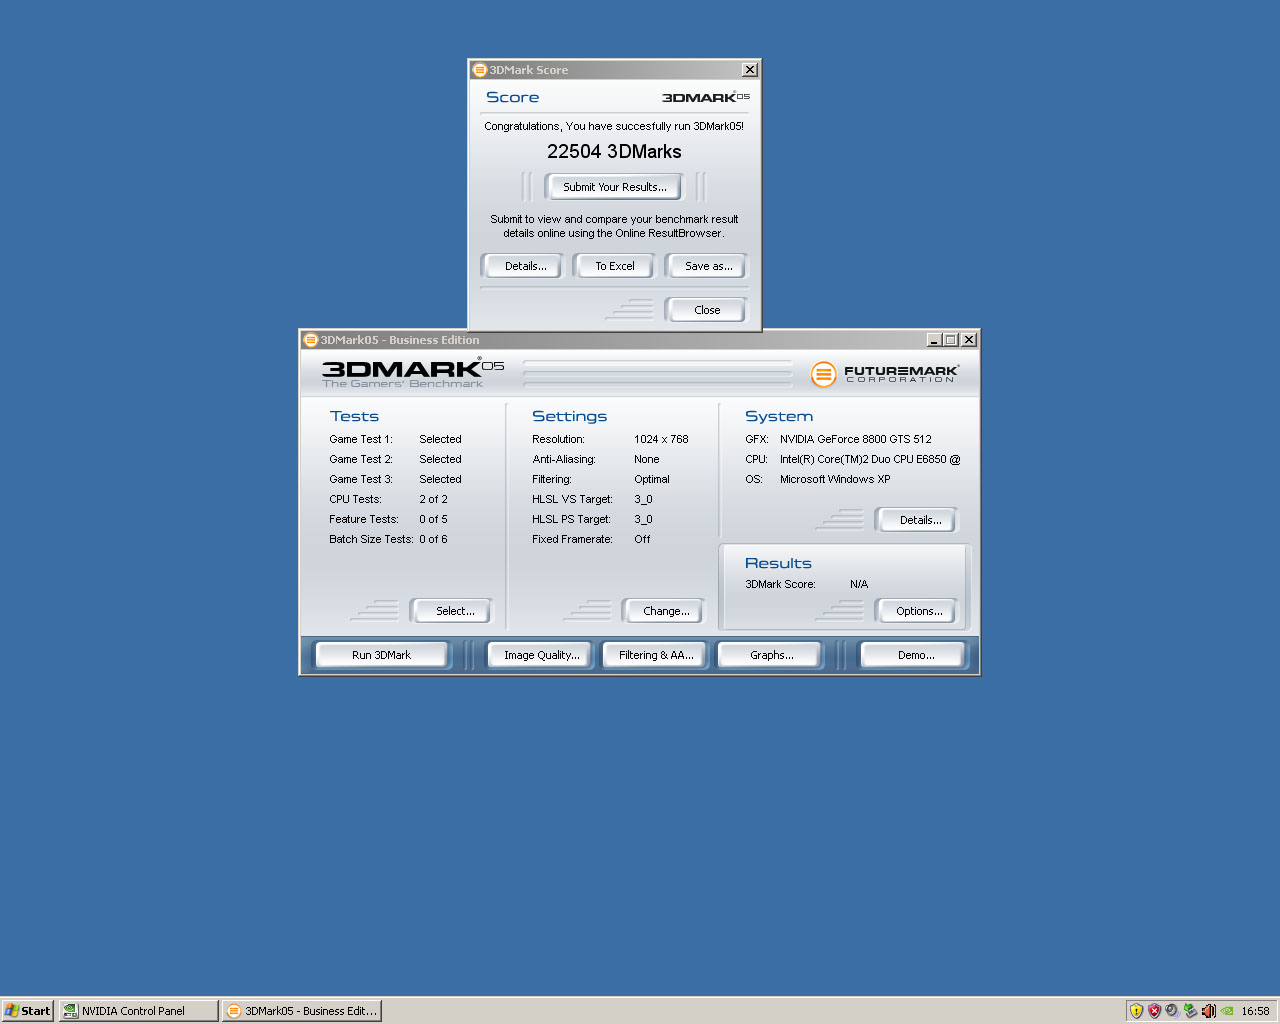Open the Windows Start menu

click(x=27, y=1011)
